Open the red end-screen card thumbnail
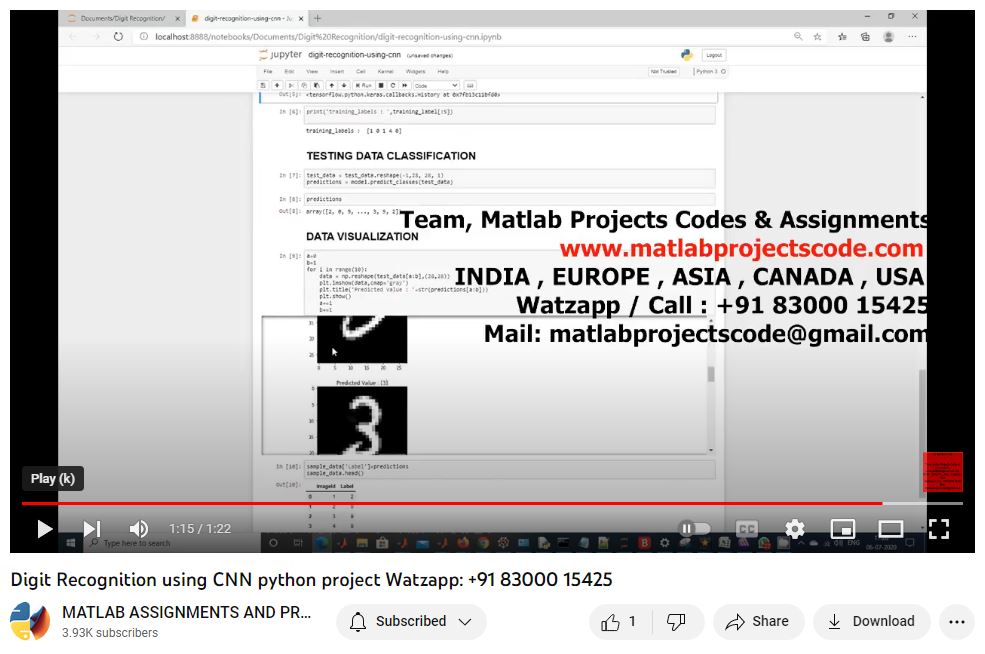This screenshot has width=985, height=654. coord(942,472)
